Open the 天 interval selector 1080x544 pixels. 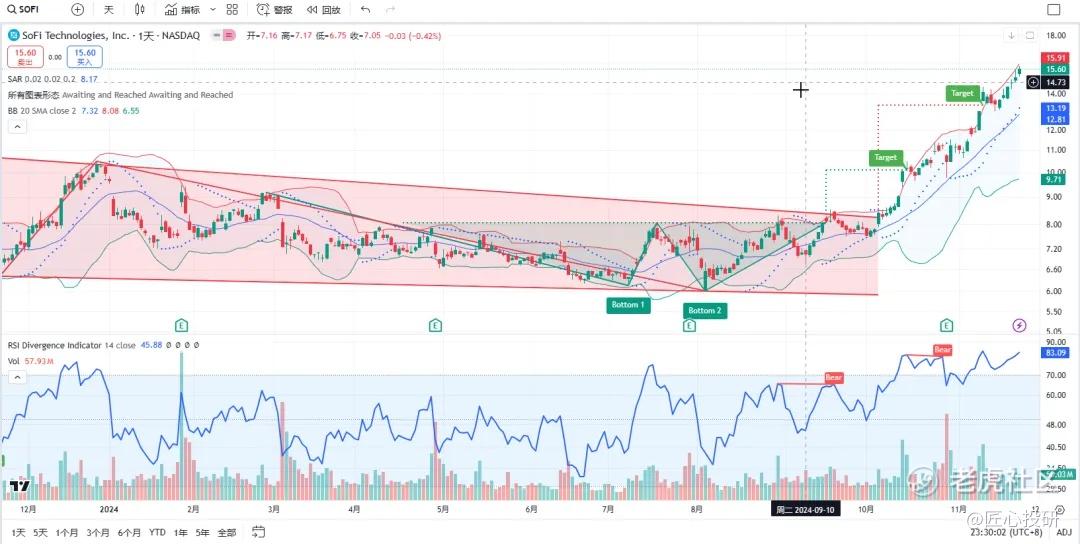pos(108,10)
